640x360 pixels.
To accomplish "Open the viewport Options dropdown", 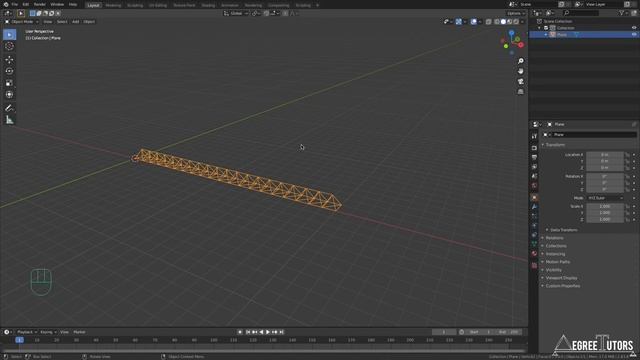I will click(x=516, y=13).
